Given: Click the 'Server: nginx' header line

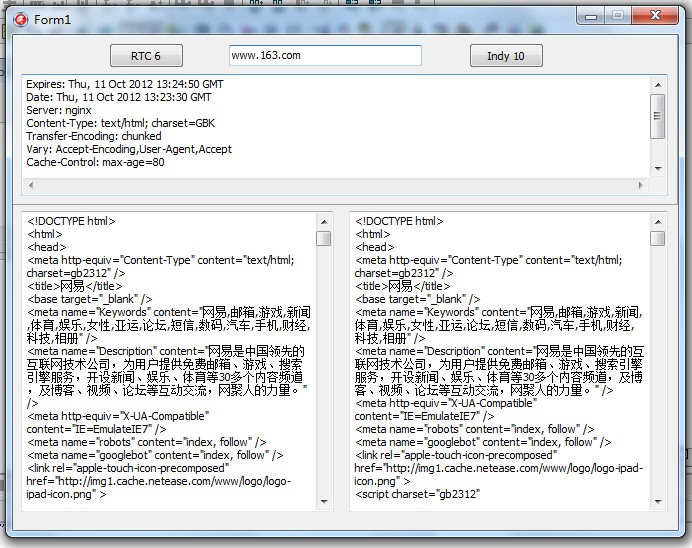Looking at the screenshot, I should click(x=59, y=110).
